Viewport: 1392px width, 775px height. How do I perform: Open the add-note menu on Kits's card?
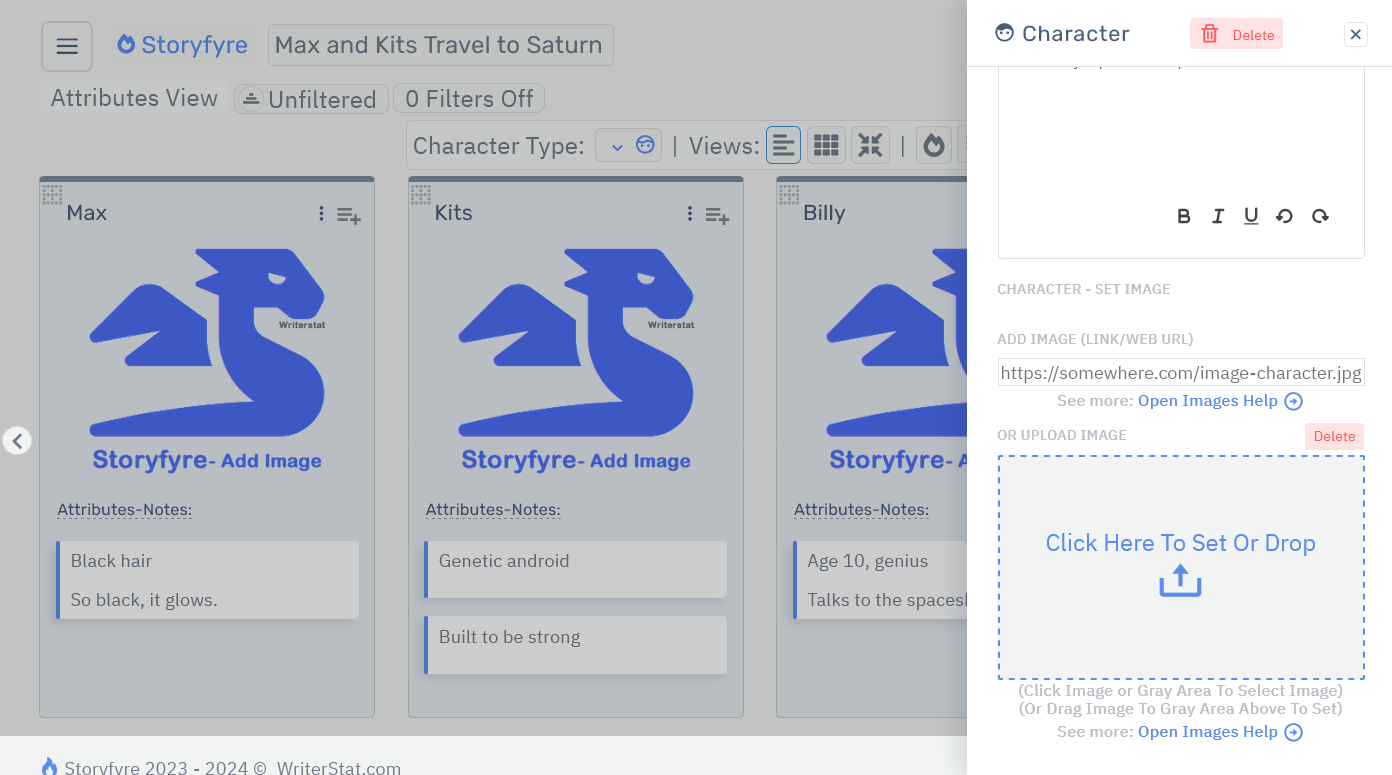(716, 215)
